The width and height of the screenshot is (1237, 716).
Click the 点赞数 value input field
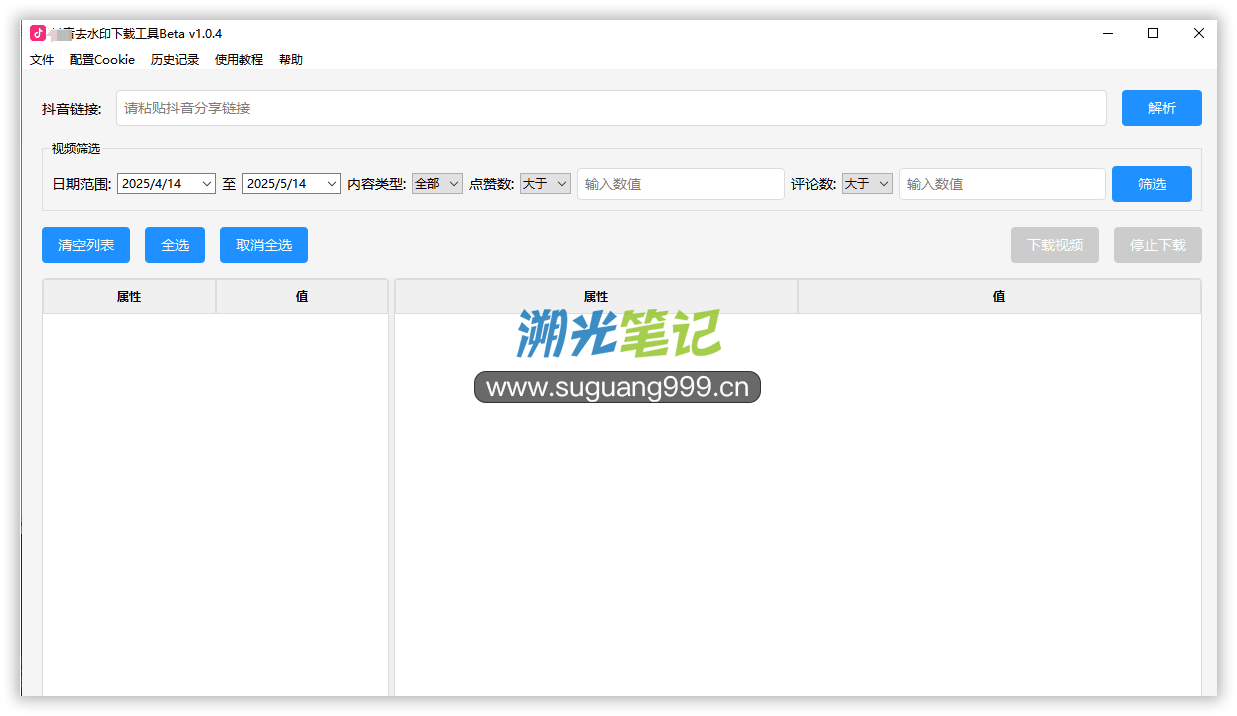click(x=681, y=184)
